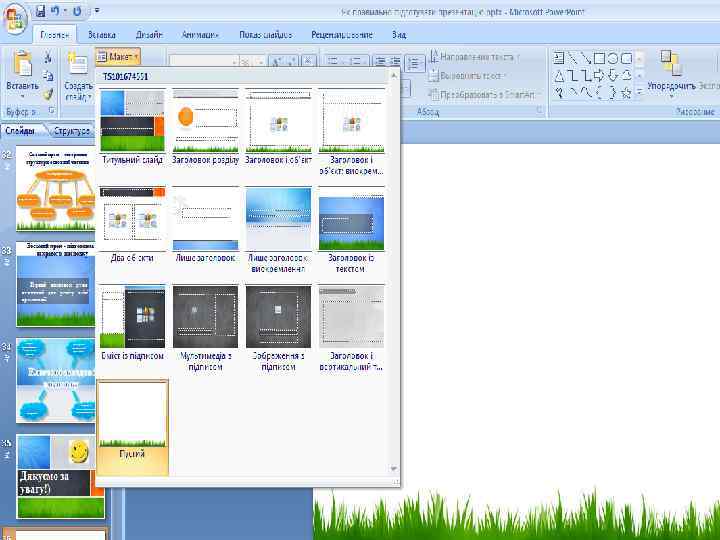
Task: Switch to the Дизайн ribbon tab
Action: [149, 35]
